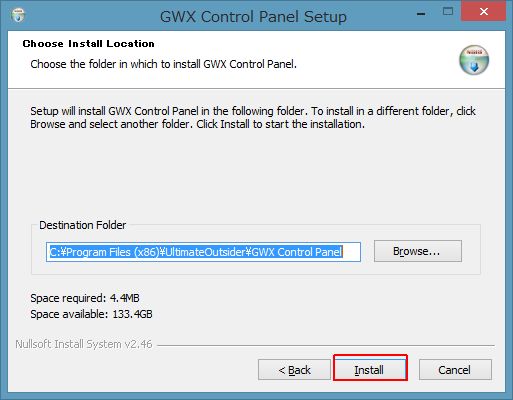This screenshot has height=400, width=513.
Task: Click the GWX Control Panel Setup title text
Action: [x=253, y=17]
